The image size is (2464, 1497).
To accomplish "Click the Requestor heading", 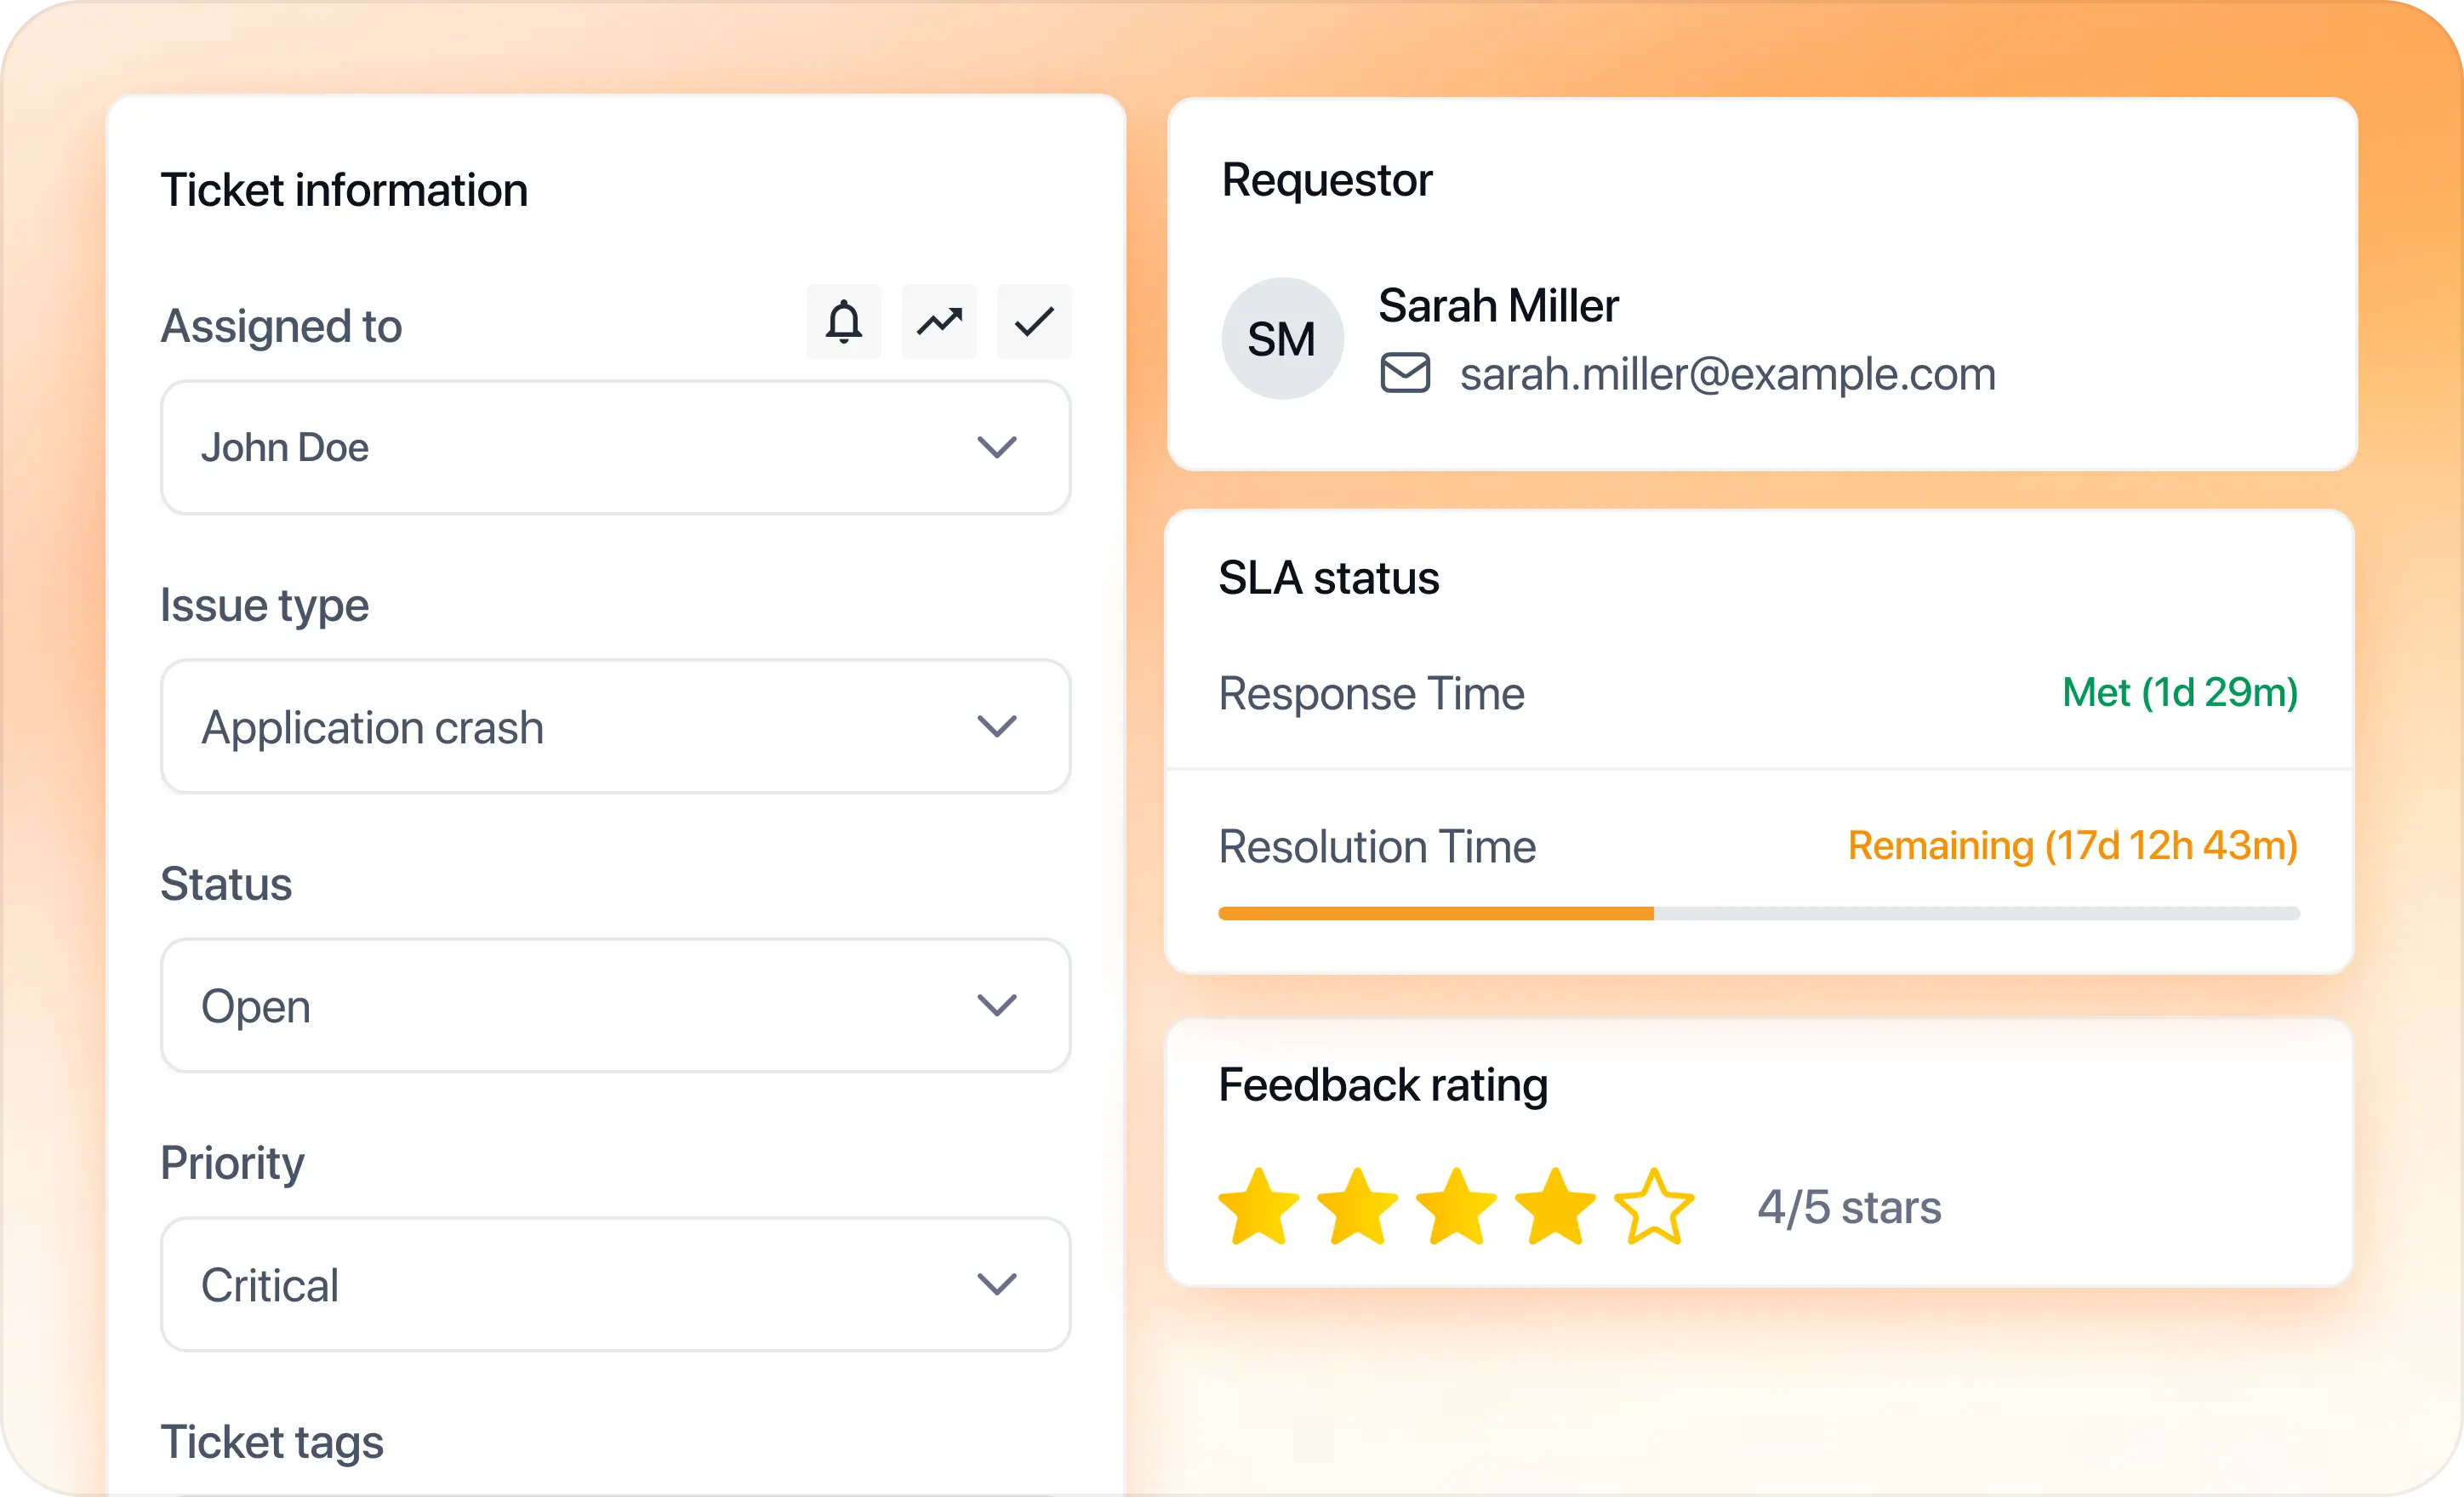I will [1327, 181].
